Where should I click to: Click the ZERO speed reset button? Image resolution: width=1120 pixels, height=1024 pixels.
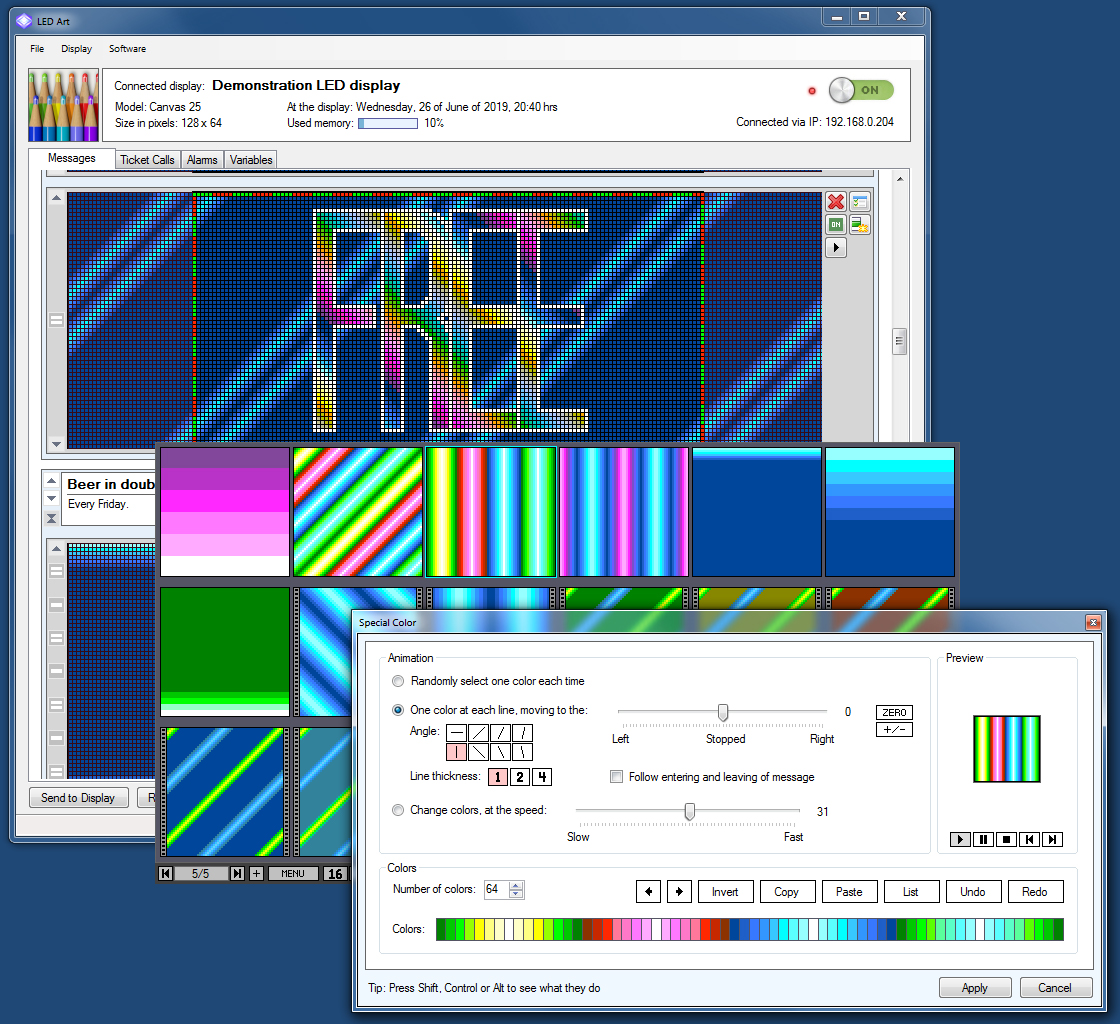pos(894,712)
